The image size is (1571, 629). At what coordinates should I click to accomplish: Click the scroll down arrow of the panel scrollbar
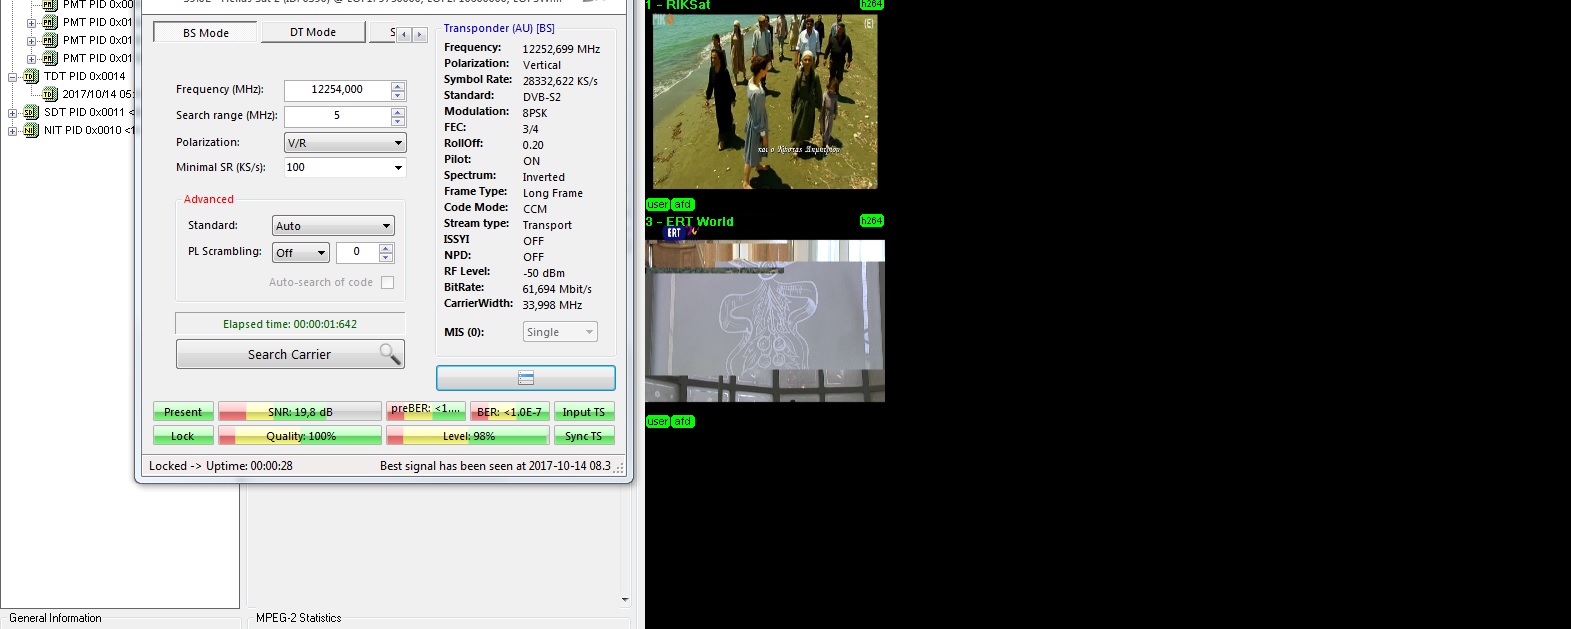pyautogui.click(x=625, y=600)
